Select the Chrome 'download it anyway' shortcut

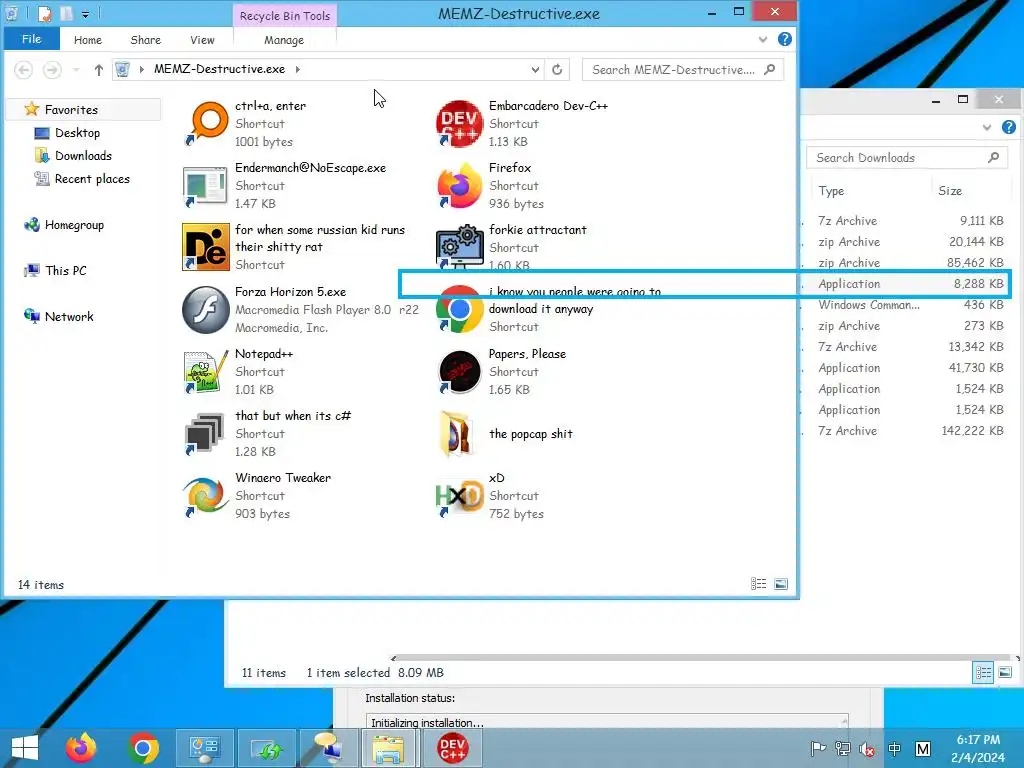pos(460,311)
